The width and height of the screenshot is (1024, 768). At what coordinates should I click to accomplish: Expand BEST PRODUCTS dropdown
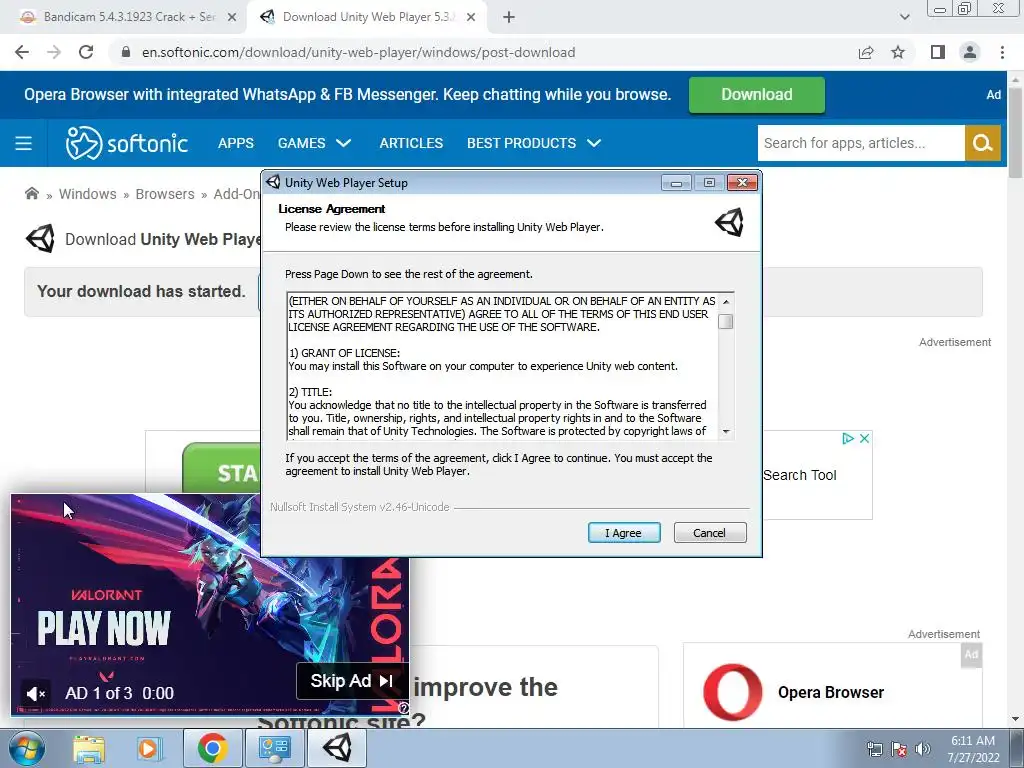tap(534, 143)
